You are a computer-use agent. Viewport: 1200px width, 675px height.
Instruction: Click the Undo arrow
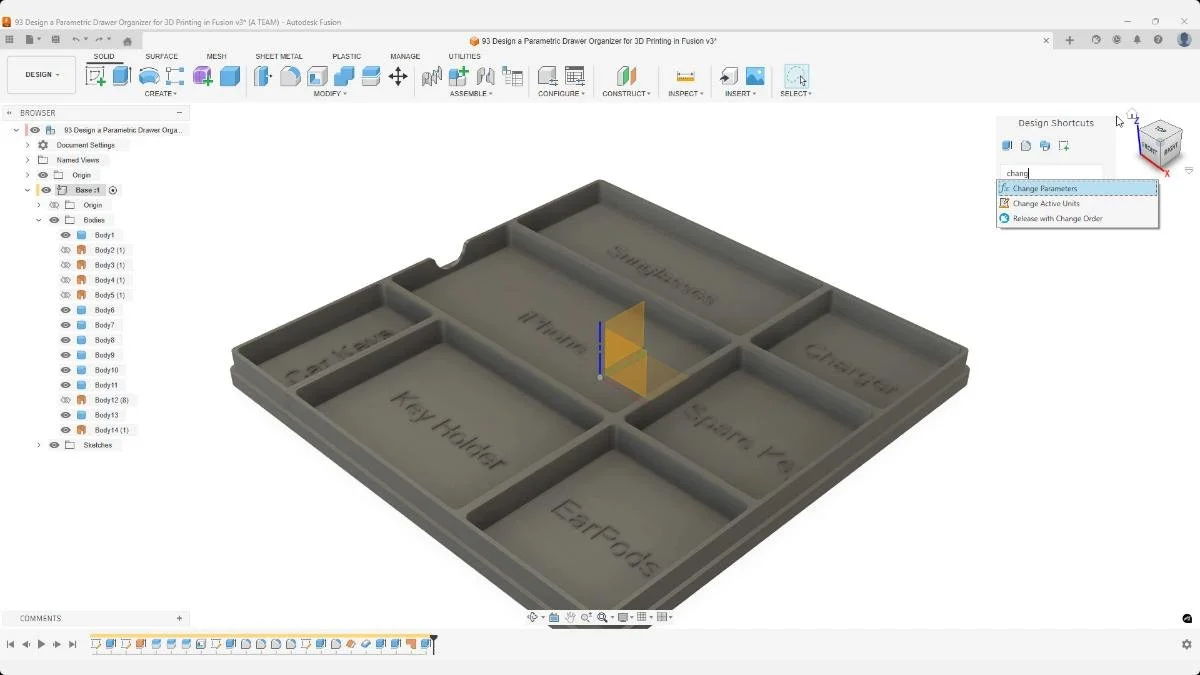click(76, 40)
